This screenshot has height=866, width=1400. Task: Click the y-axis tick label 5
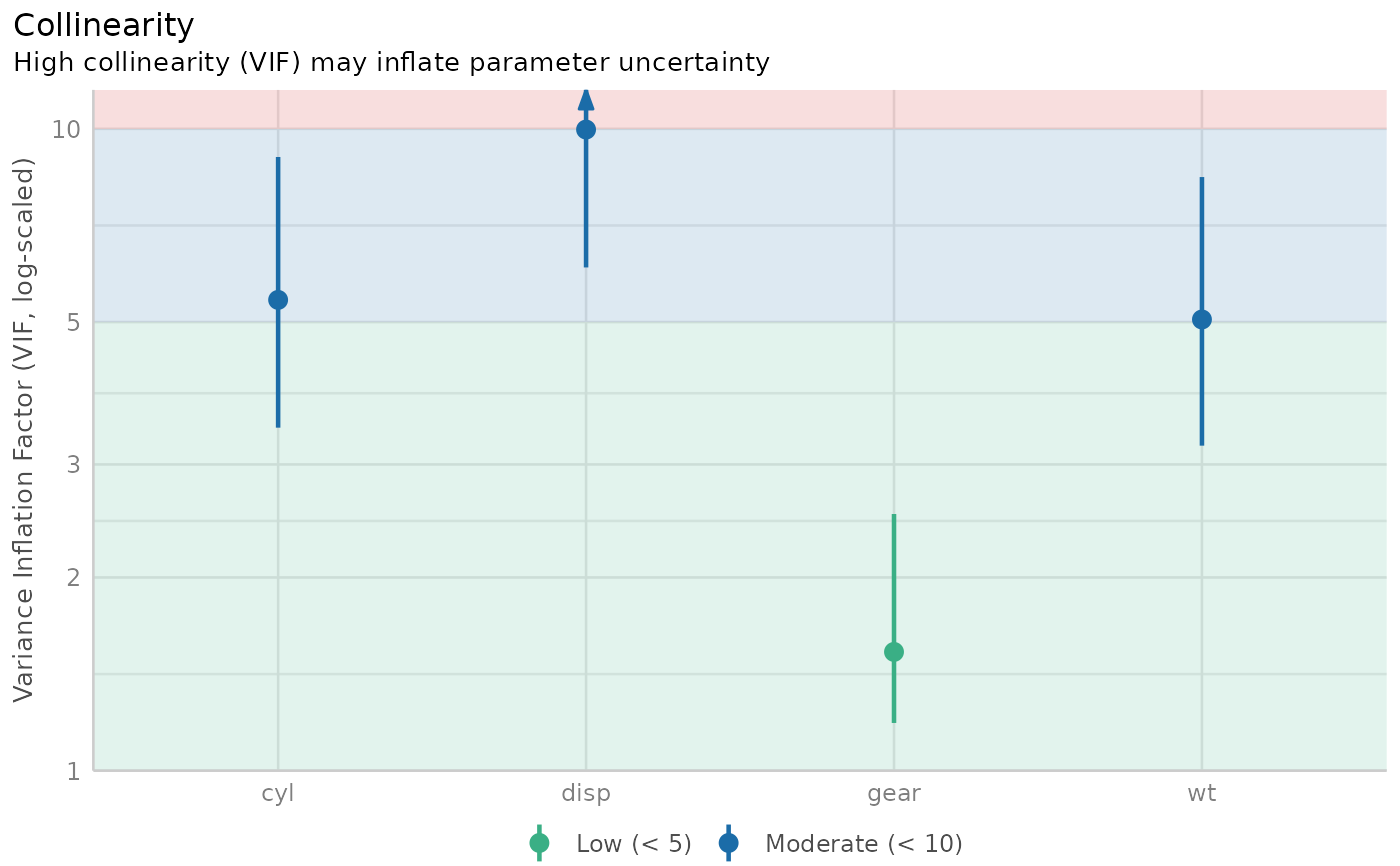coord(72,322)
